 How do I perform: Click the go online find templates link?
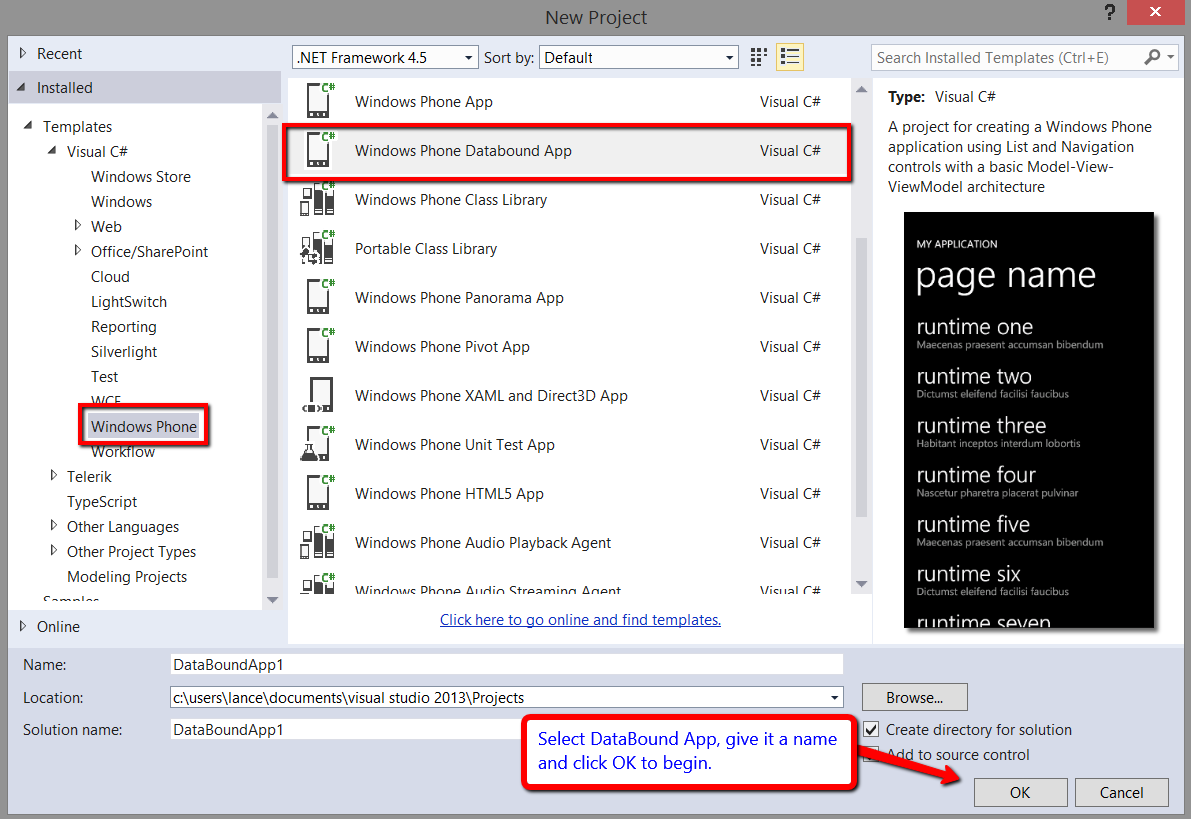coord(580,620)
